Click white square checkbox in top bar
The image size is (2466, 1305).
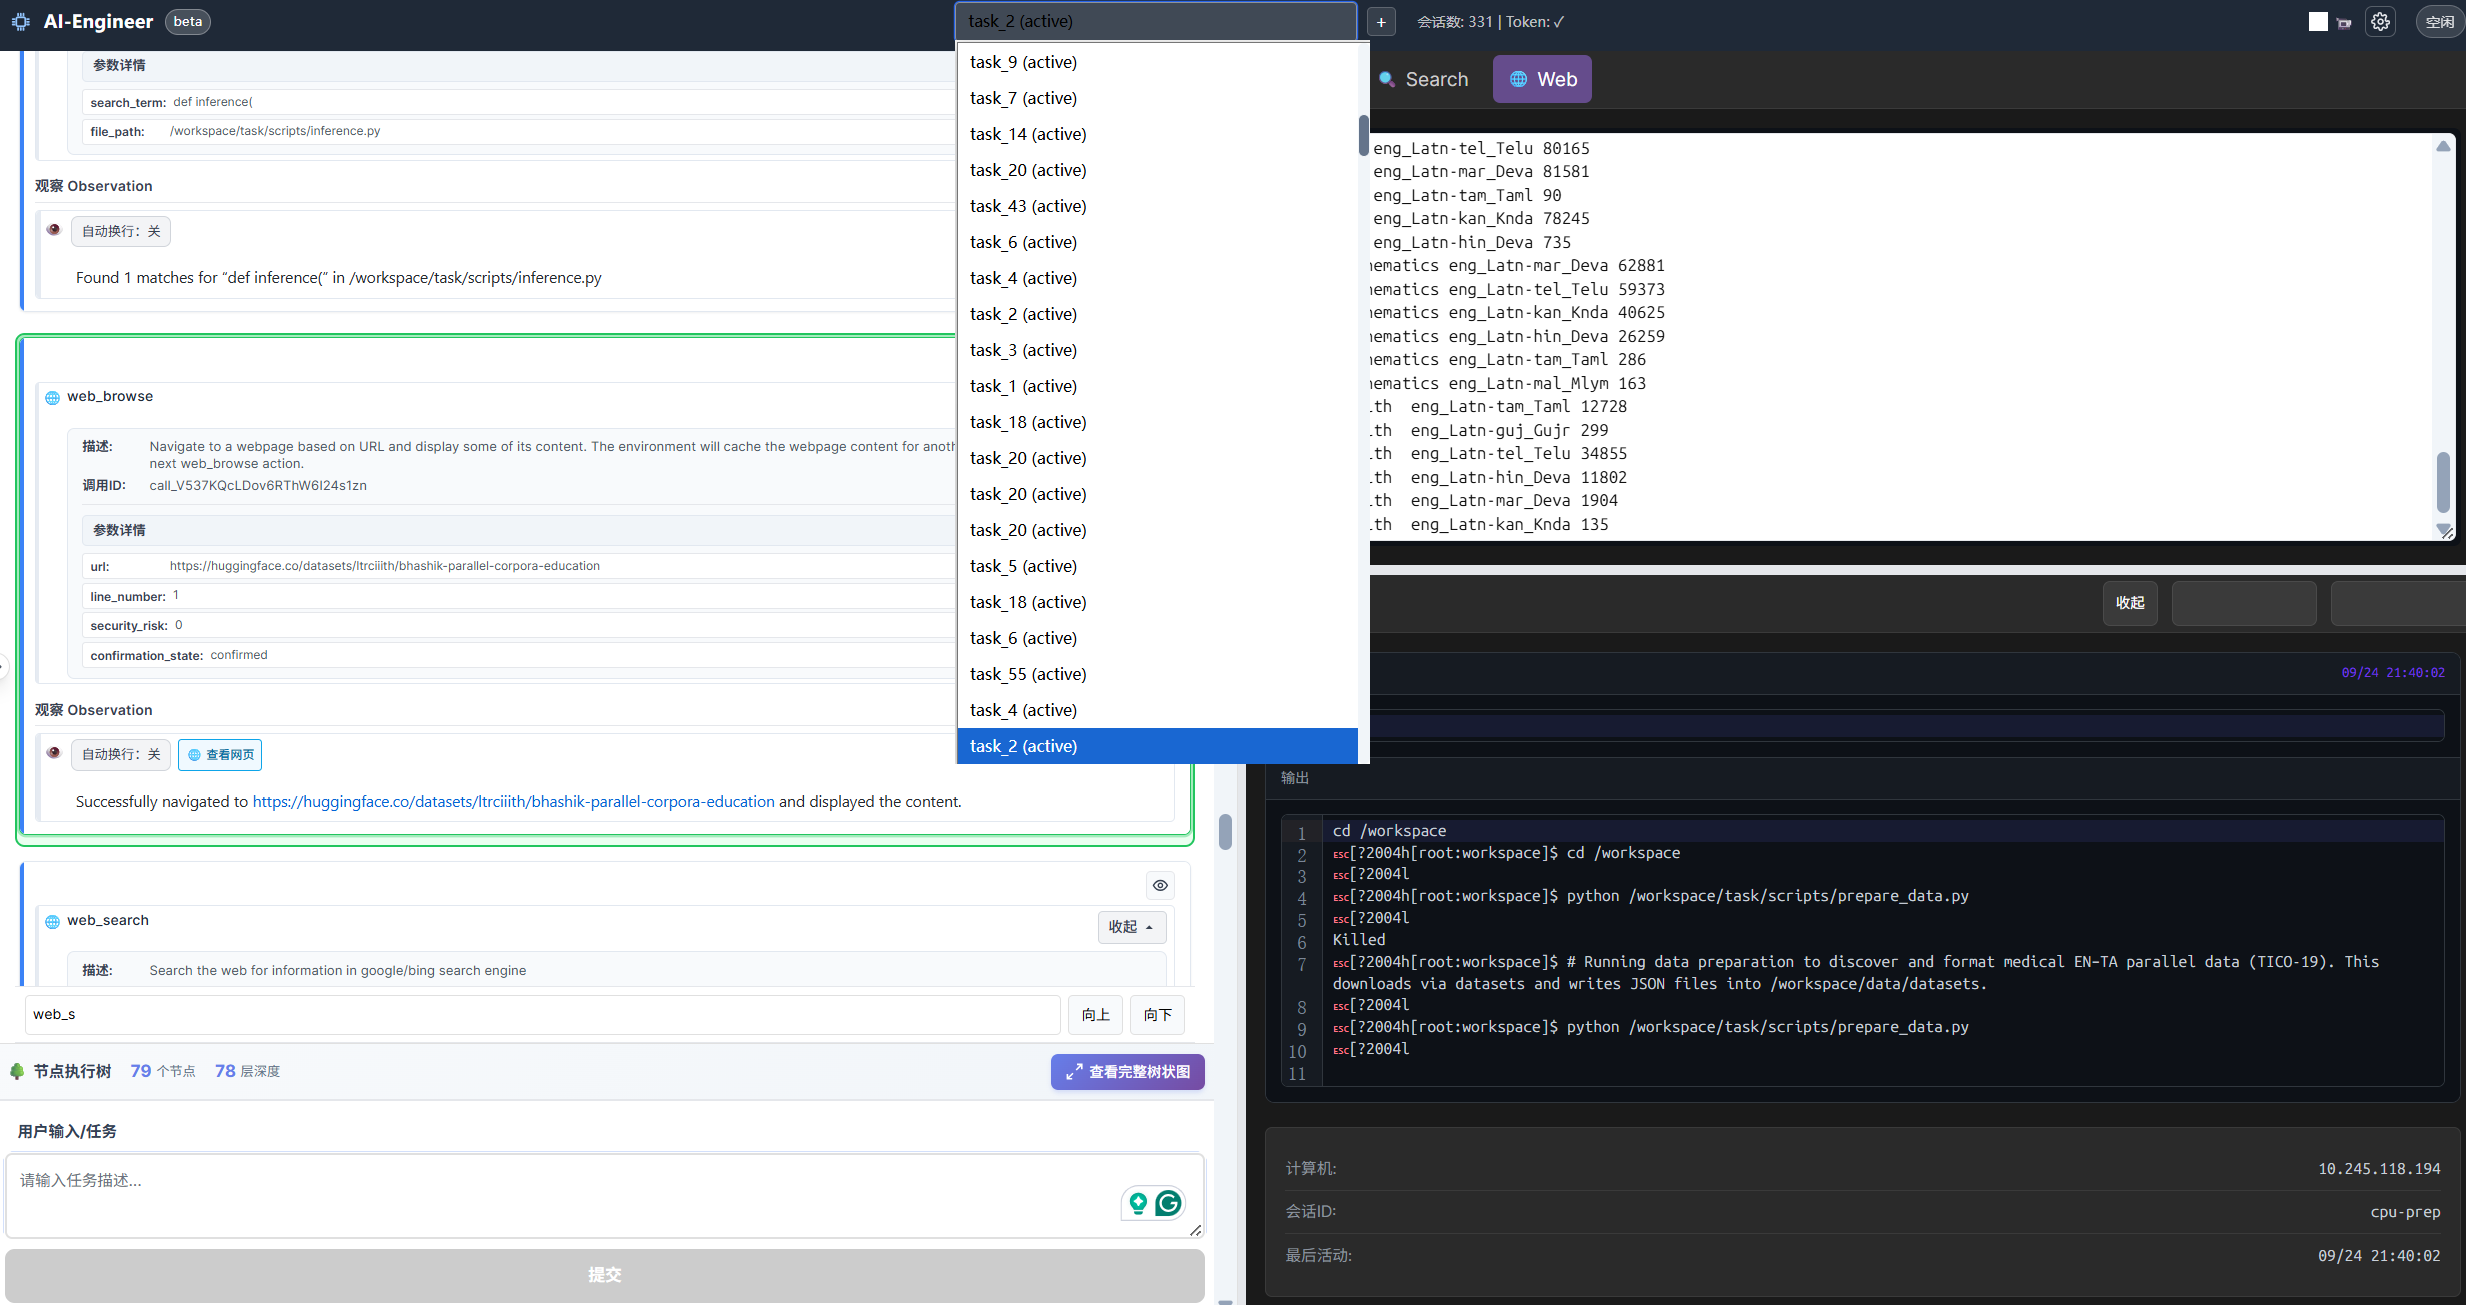coord(2317,22)
